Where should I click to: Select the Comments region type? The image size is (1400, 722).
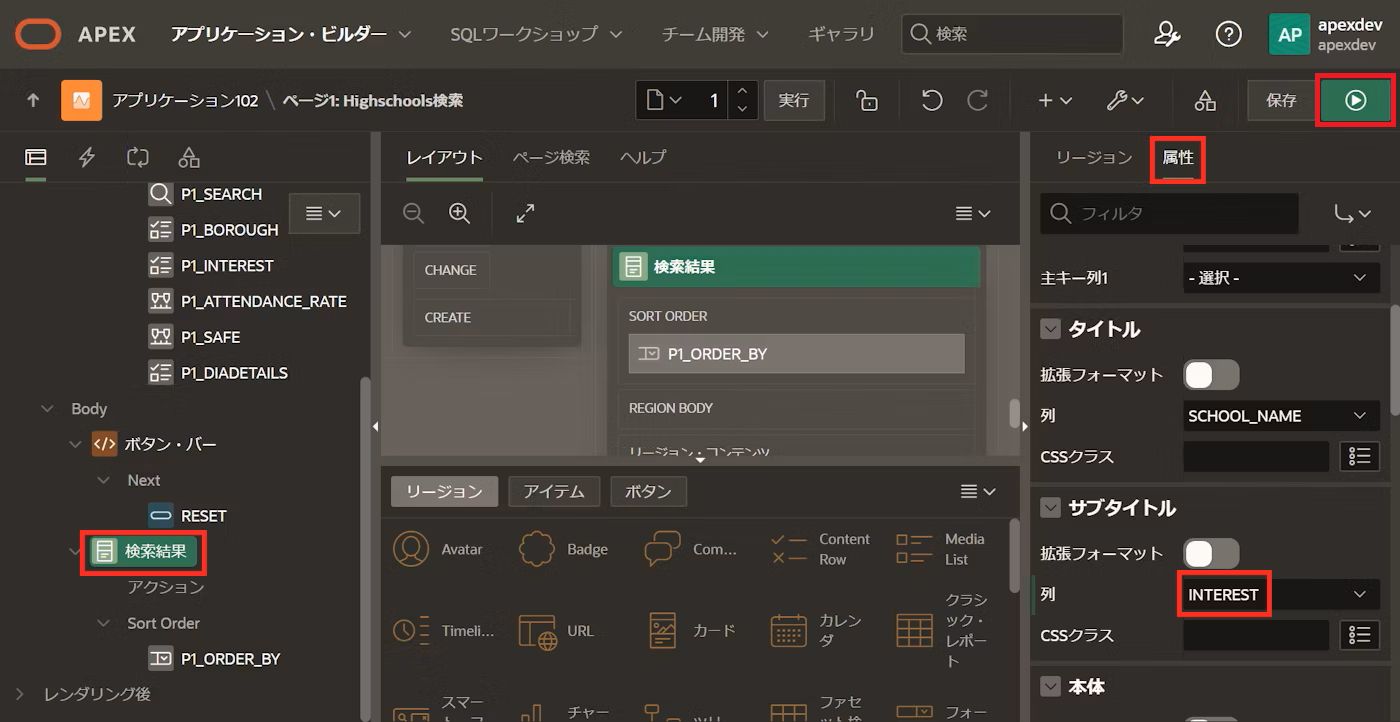click(x=690, y=549)
